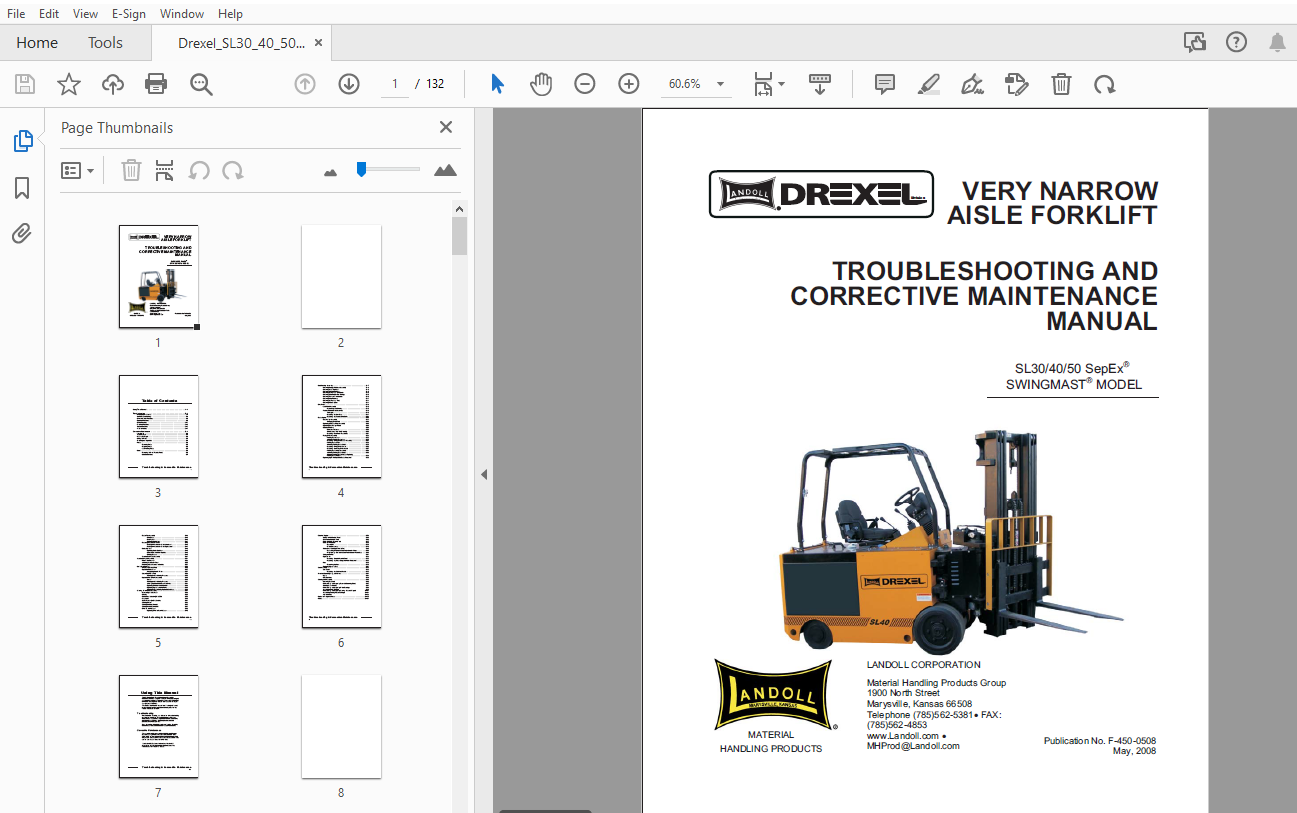Click the MHProd@Landoll.com email link
Viewport: 1297px width, 813px height.
coord(913,746)
